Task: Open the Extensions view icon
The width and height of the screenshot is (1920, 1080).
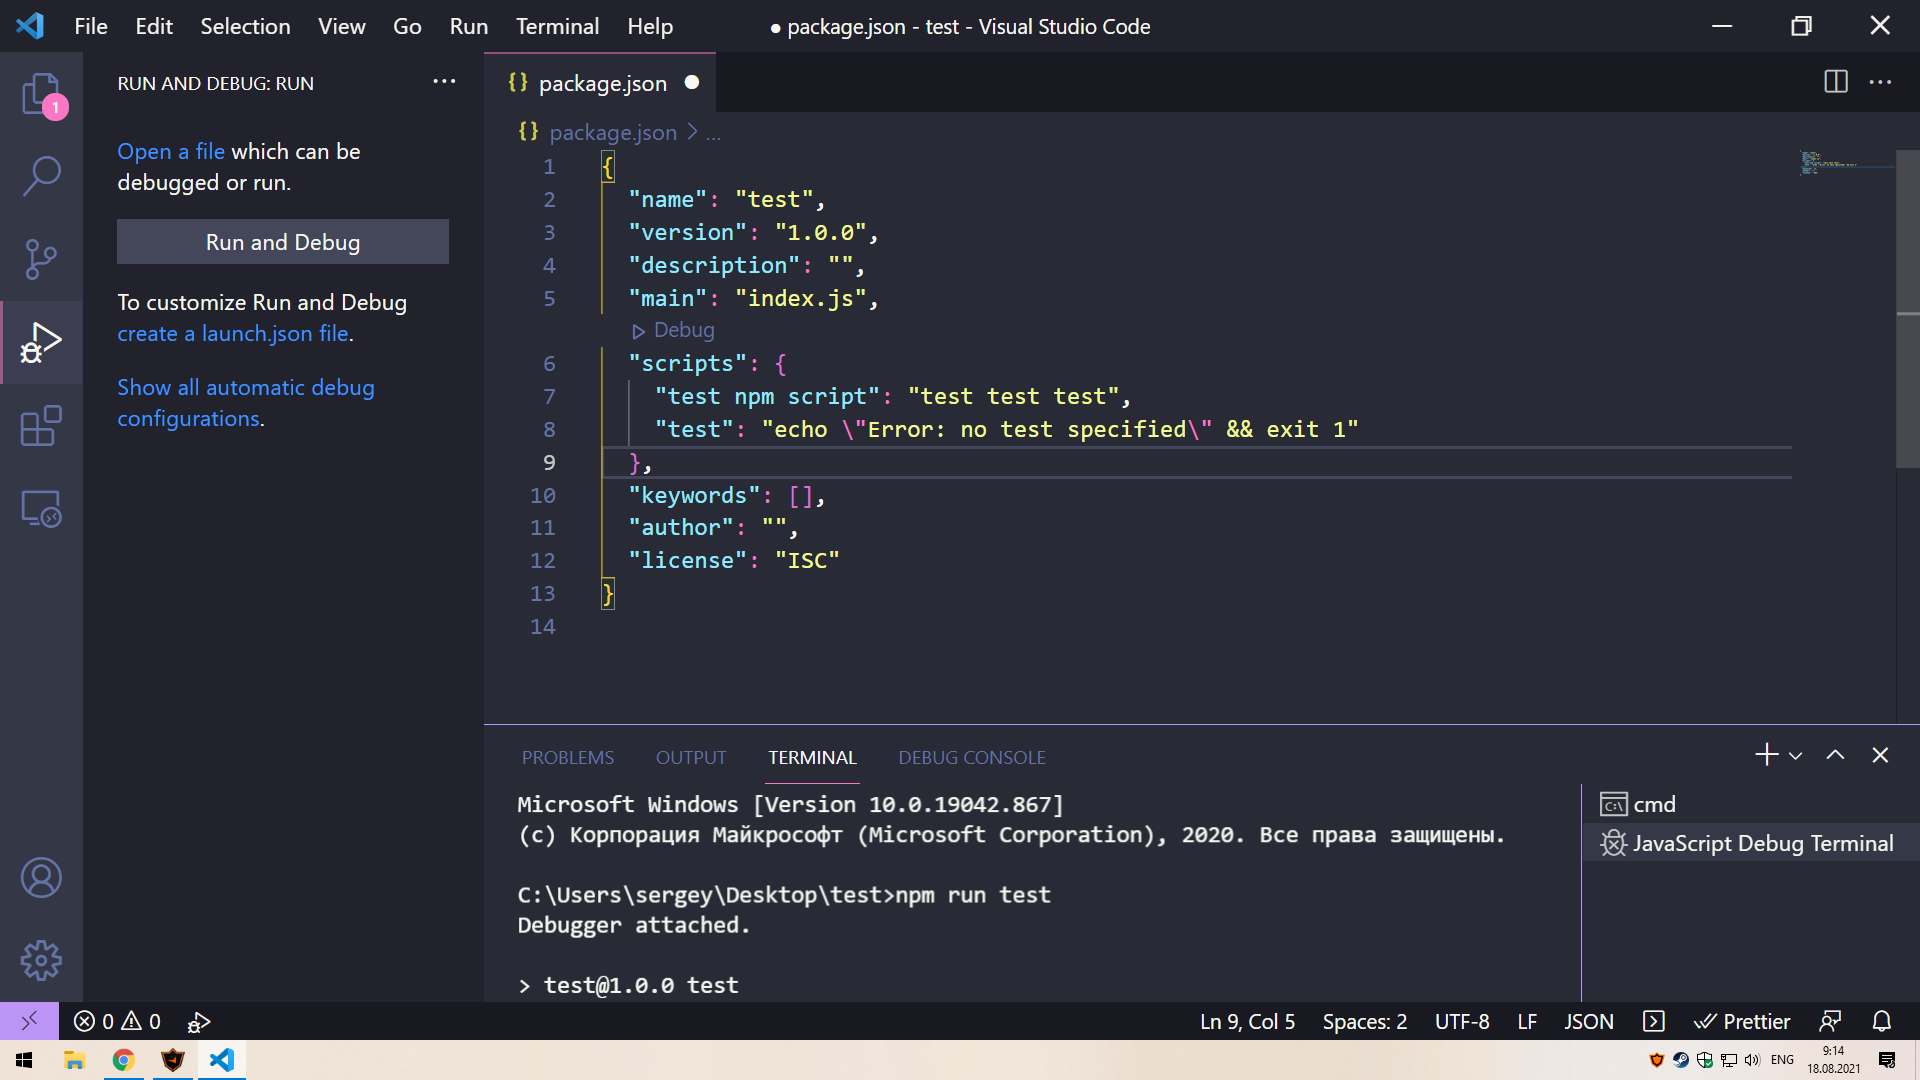Action: 41,426
